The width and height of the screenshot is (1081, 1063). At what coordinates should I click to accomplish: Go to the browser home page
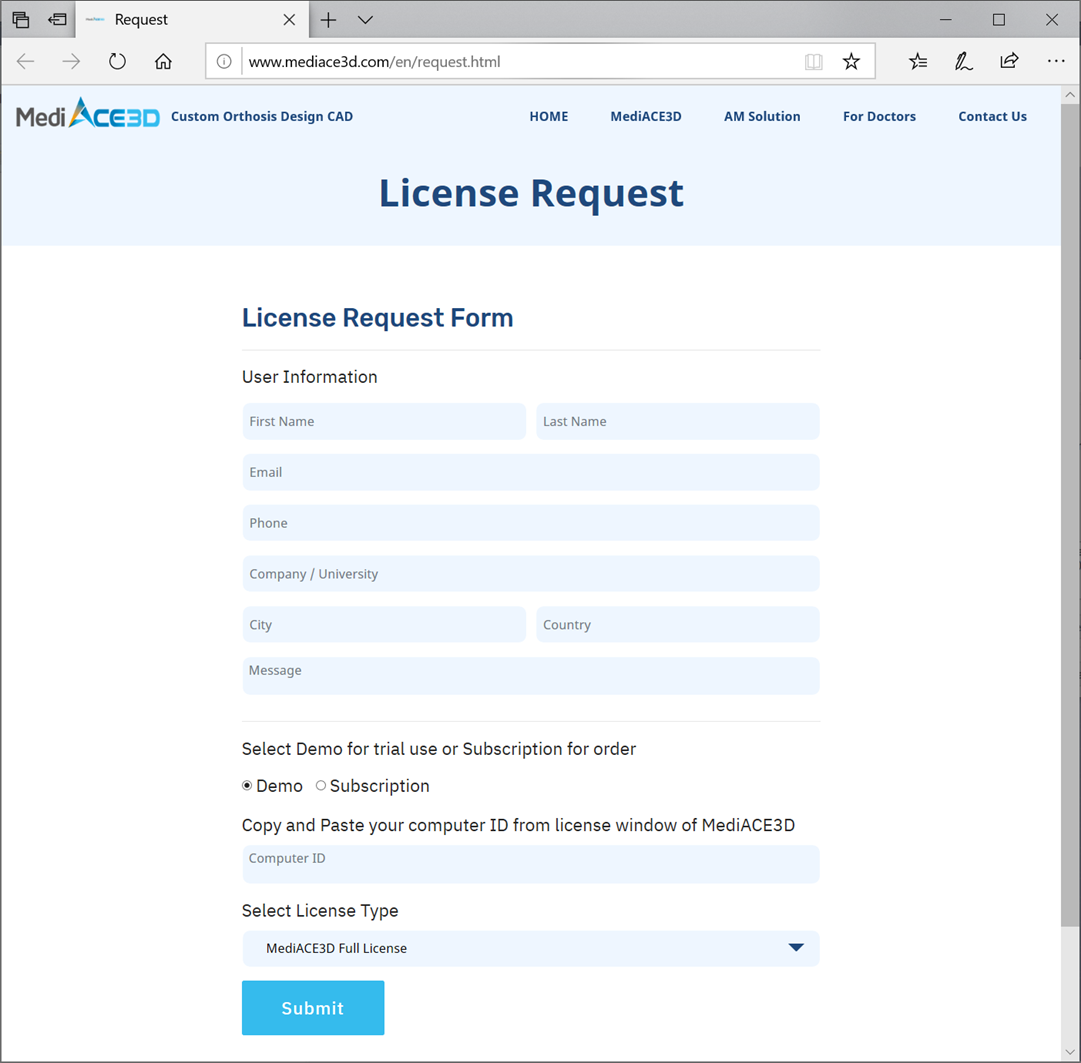coord(163,61)
